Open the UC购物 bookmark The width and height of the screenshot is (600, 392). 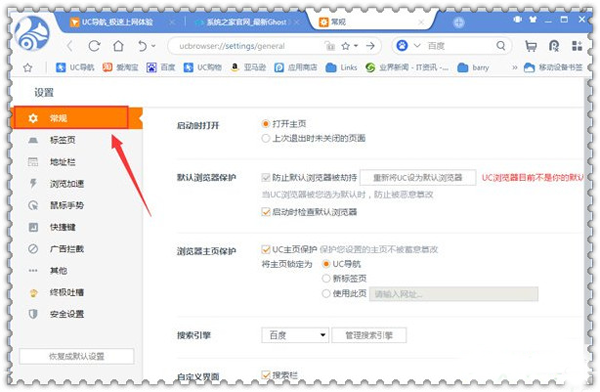point(202,67)
